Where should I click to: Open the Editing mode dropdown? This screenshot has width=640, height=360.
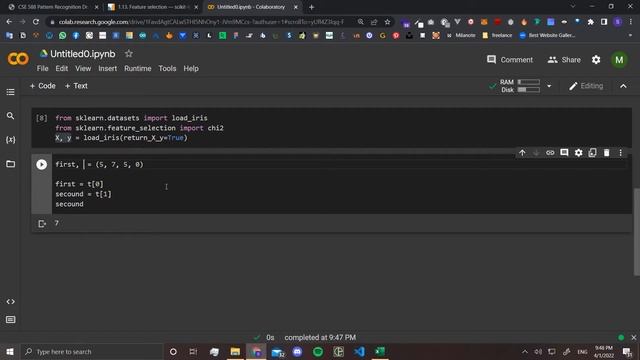point(586,86)
